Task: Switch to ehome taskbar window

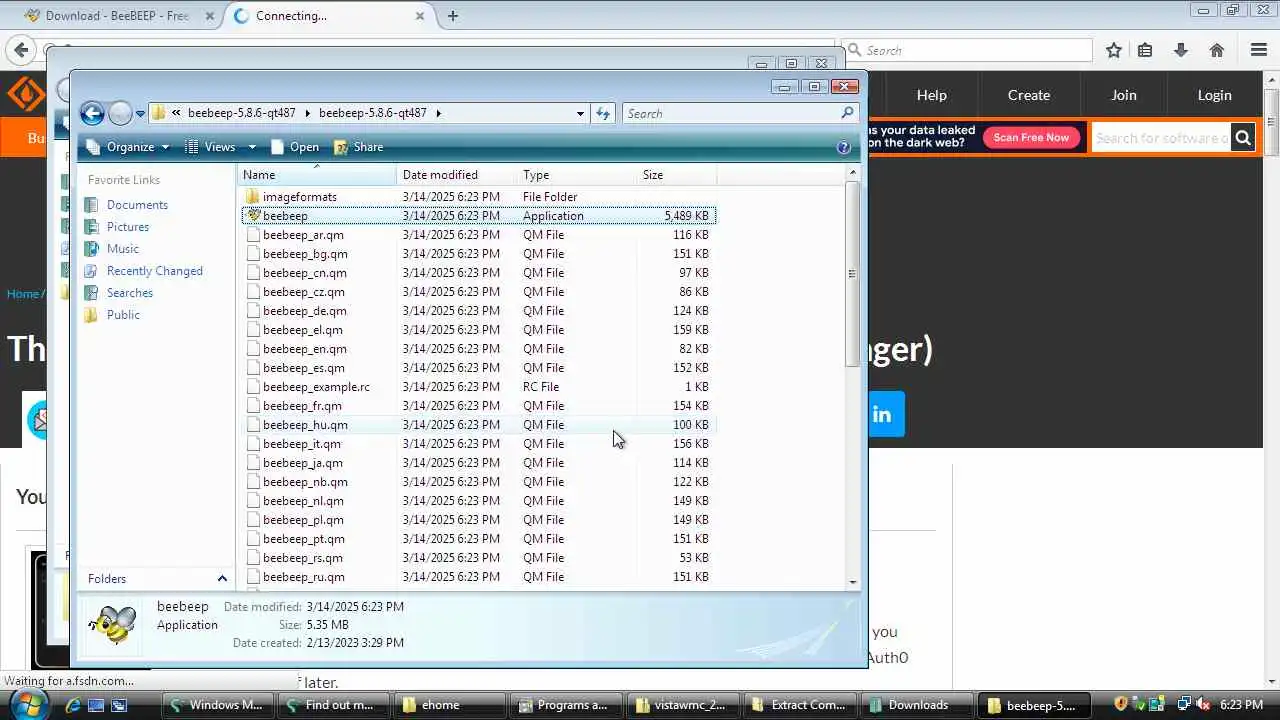Action: (451, 705)
